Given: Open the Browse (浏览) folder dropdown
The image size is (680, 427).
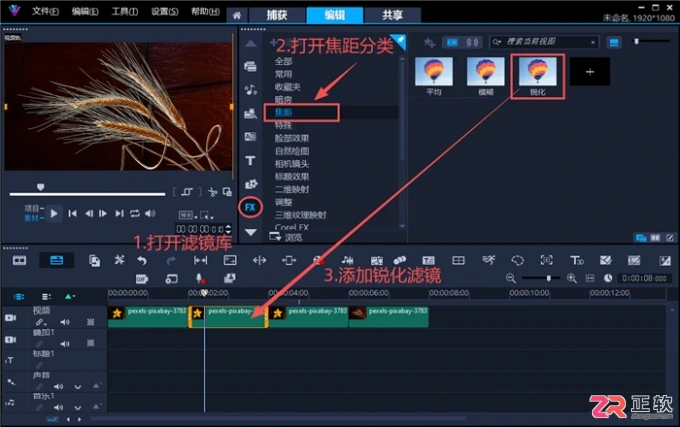Looking at the screenshot, I should coord(286,237).
